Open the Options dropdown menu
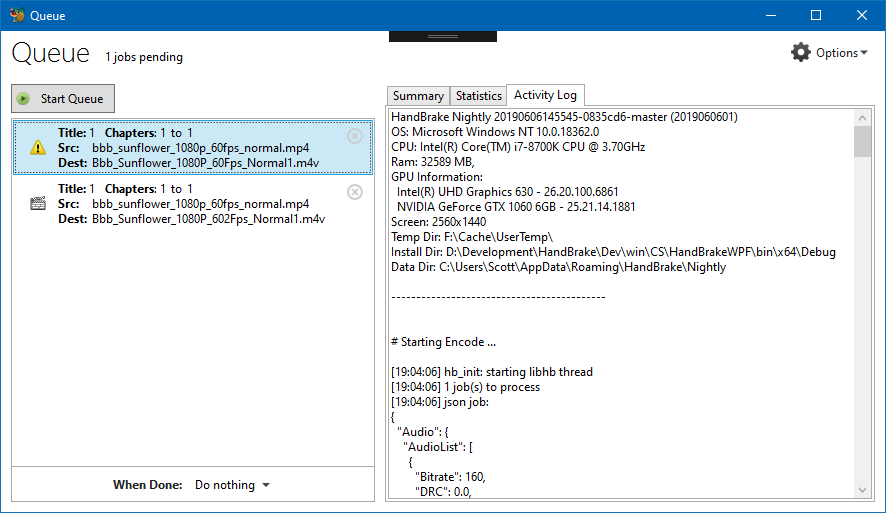Screen dimensions: 886x513 (829, 53)
